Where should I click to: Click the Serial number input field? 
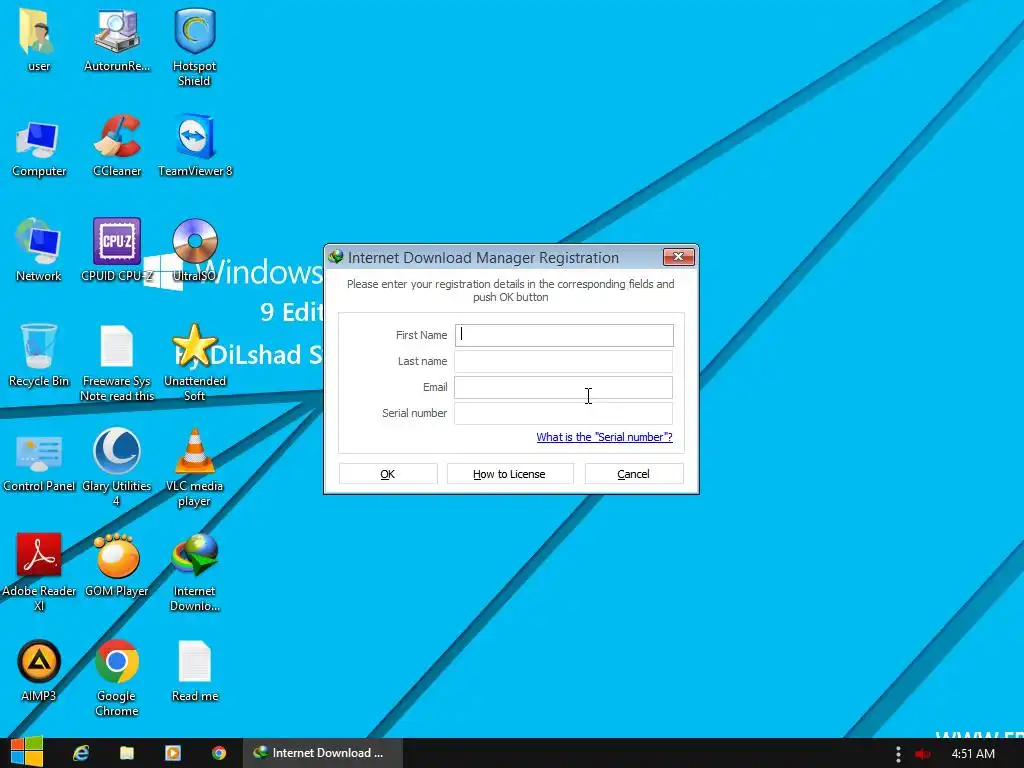click(x=564, y=413)
